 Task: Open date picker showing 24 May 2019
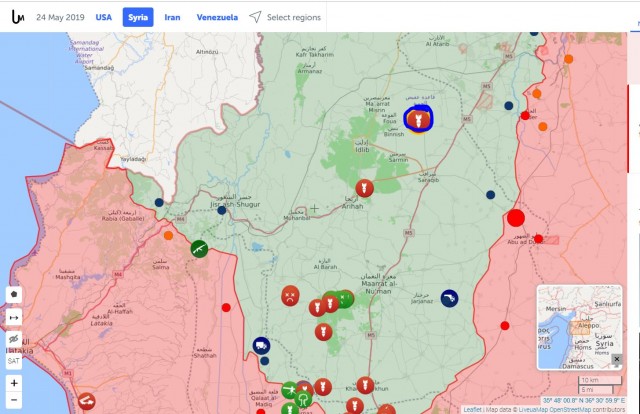click(x=60, y=17)
